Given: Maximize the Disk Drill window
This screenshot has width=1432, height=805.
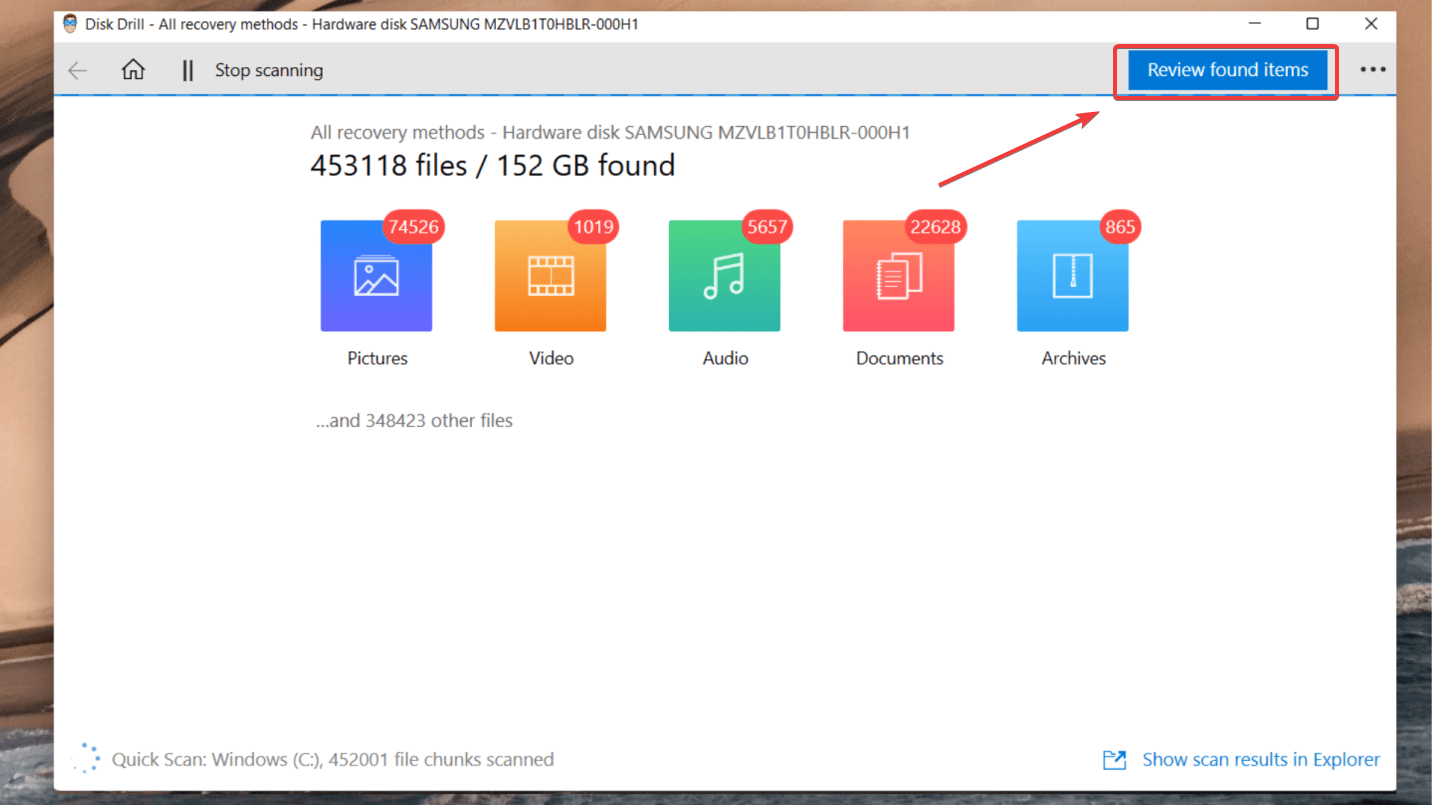Looking at the screenshot, I should (x=1313, y=23).
